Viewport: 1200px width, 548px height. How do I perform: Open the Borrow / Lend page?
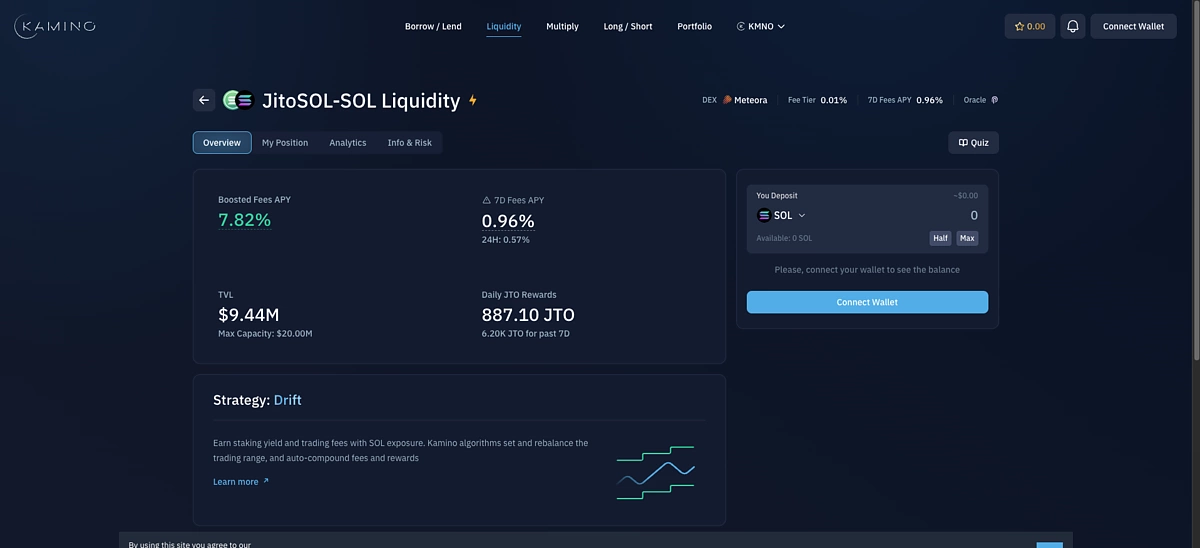coord(433,26)
